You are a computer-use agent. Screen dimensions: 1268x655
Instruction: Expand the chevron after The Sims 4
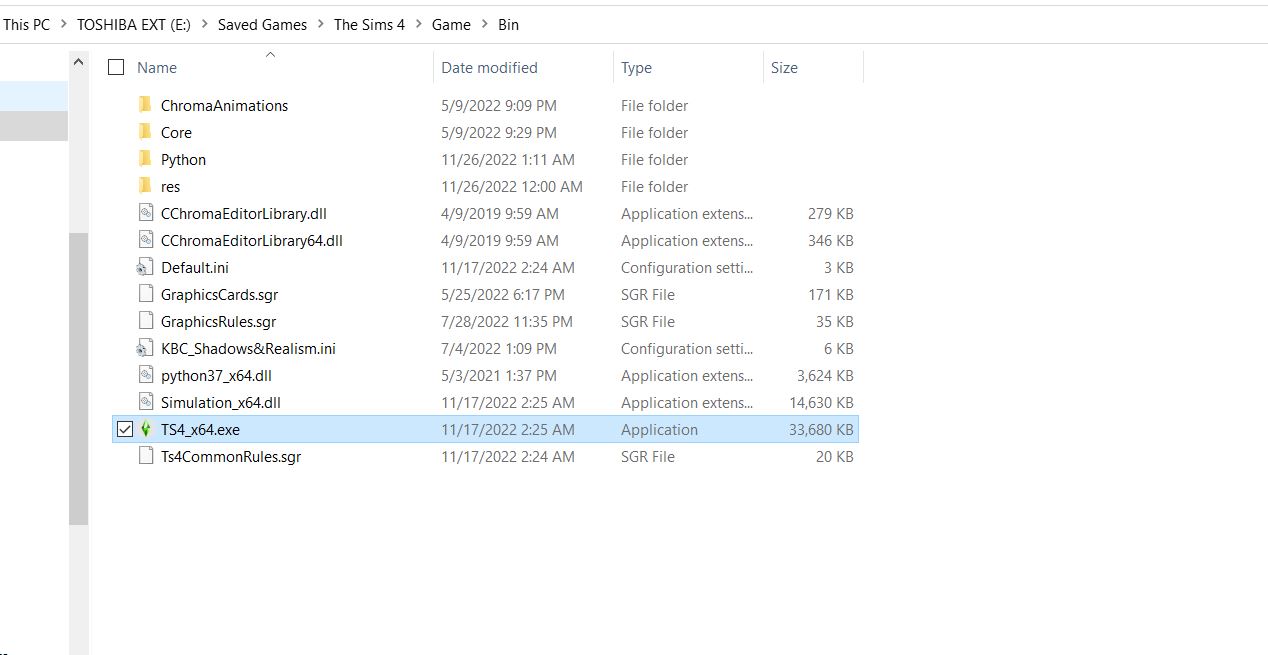pos(419,24)
